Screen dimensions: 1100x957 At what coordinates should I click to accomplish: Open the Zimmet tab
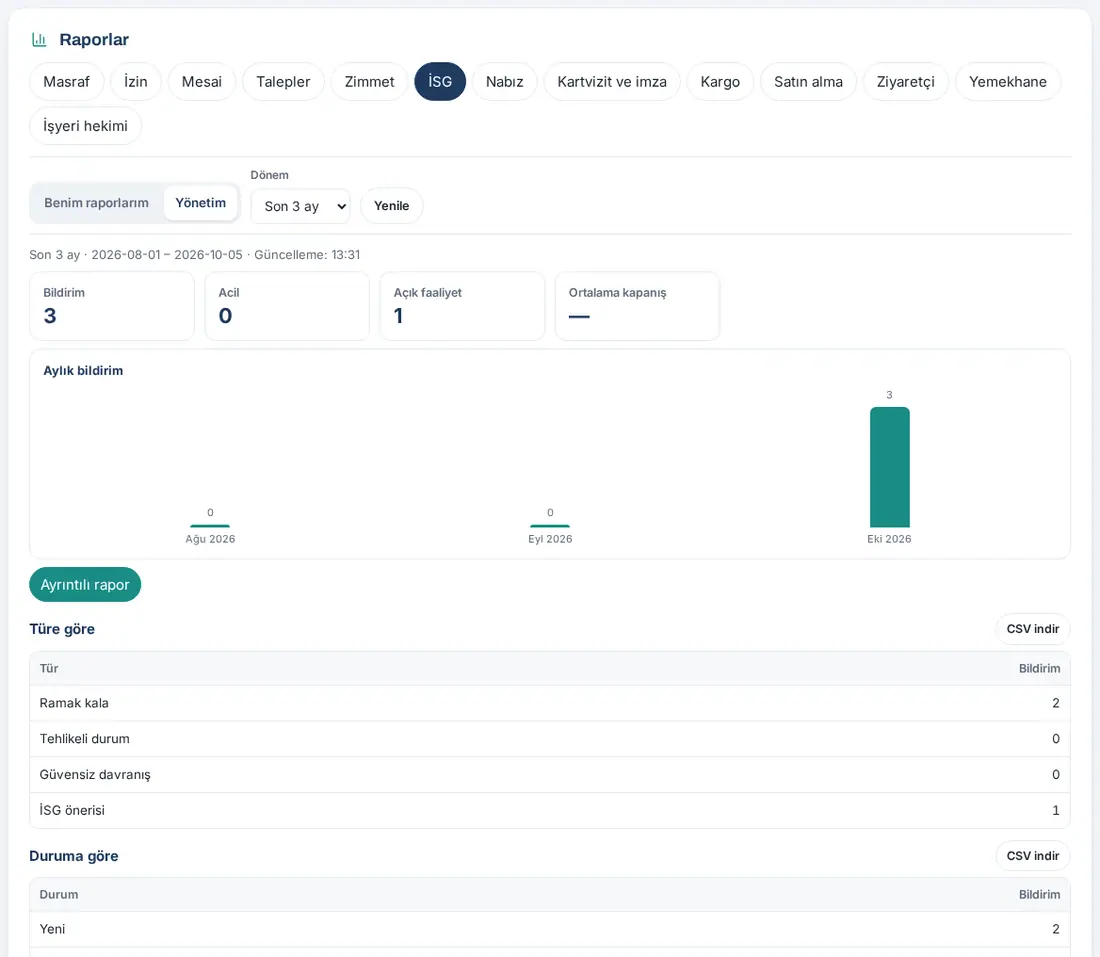[370, 81]
